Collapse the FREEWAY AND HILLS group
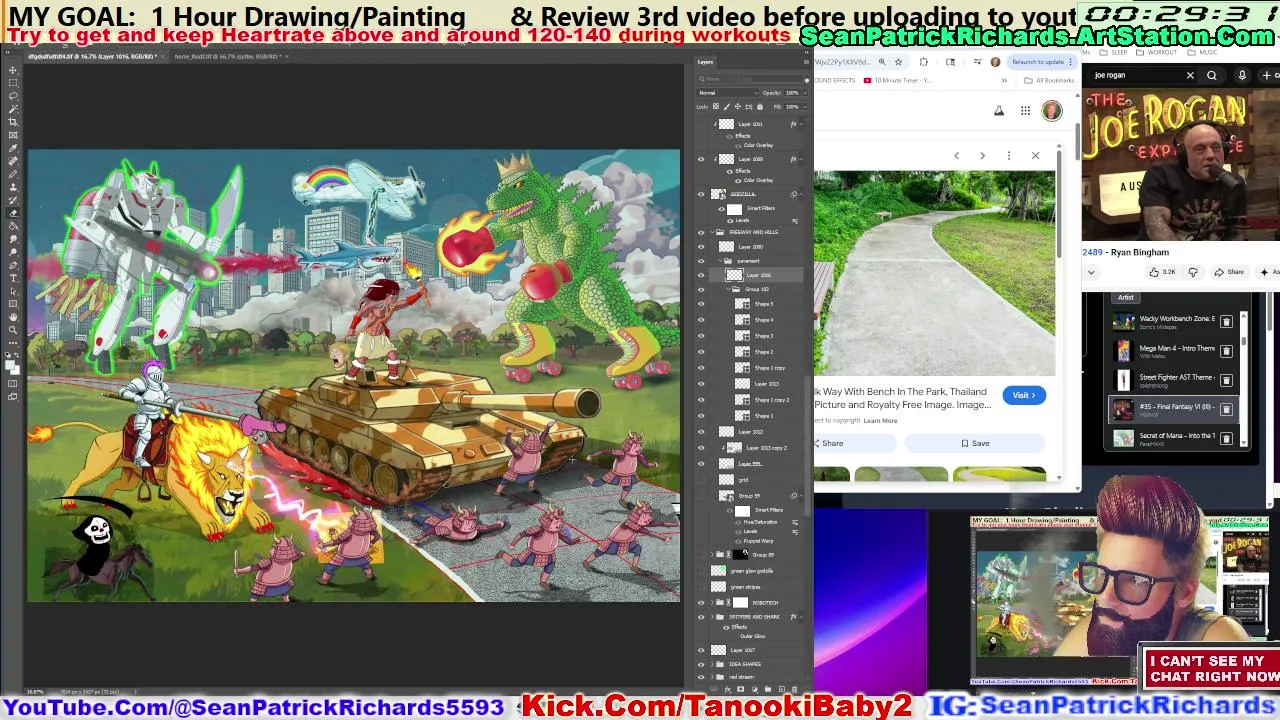The height and width of the screenshot is (720, 1280). [712, 232]
